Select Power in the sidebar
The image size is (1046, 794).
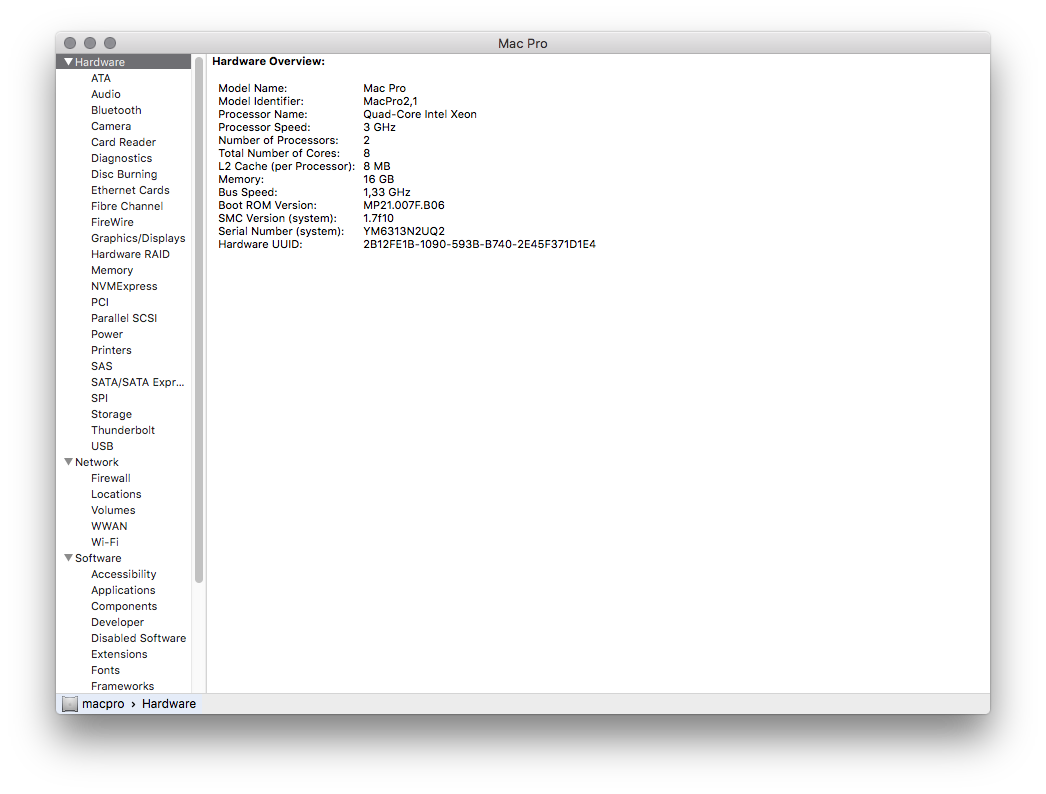pyautogui.click(x=107, y=334)
